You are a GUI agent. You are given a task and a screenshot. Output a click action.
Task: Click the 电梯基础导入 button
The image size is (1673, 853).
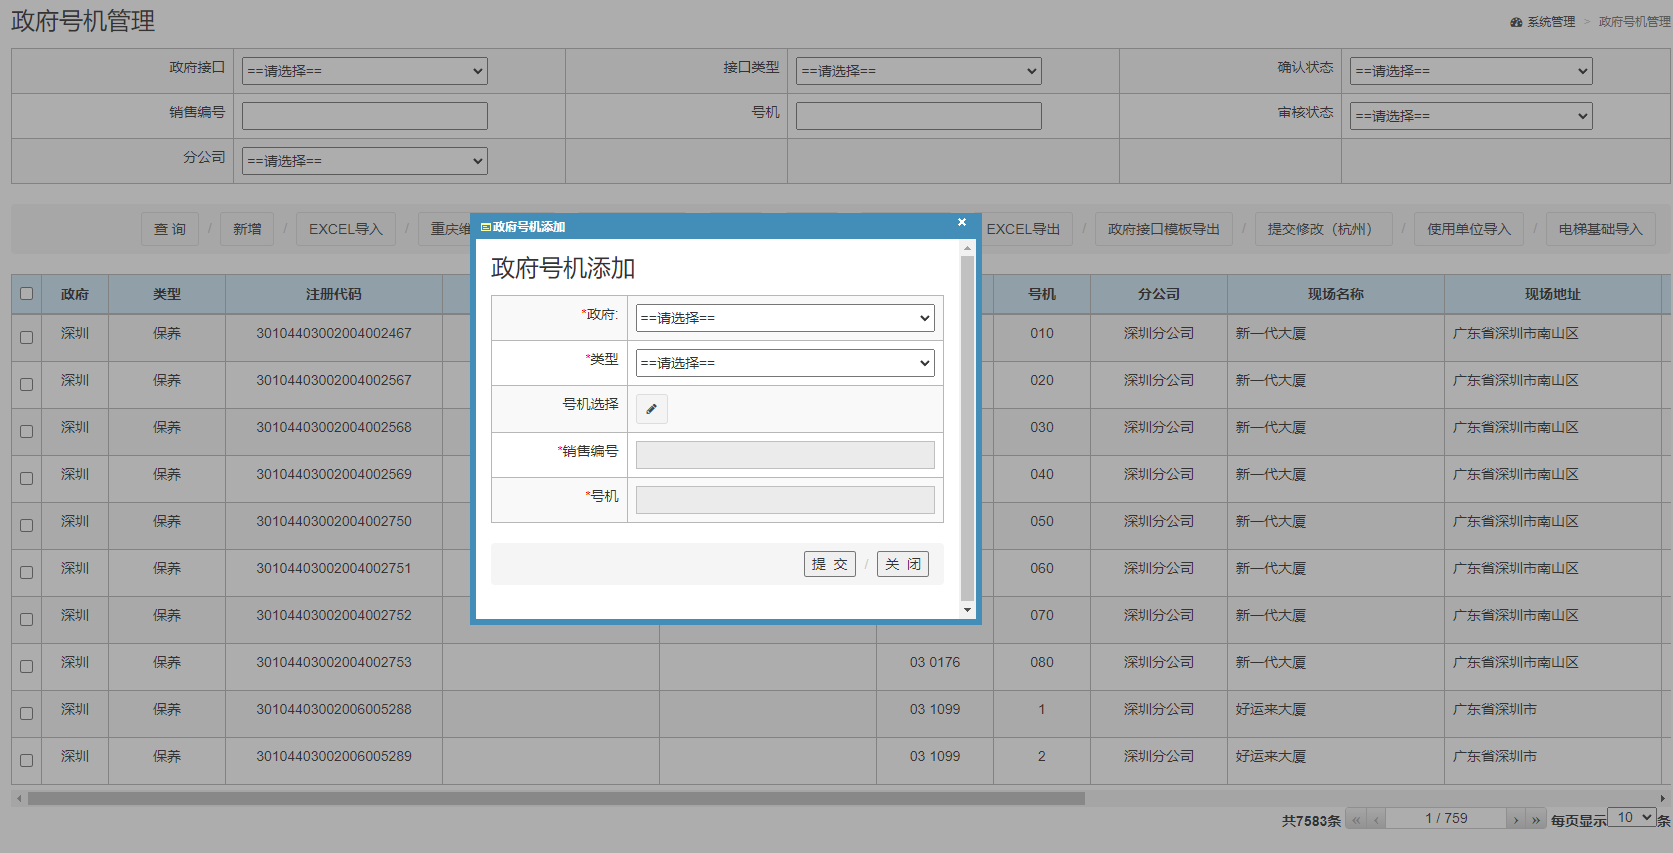pyautogui.click(x=1601, y=229)
